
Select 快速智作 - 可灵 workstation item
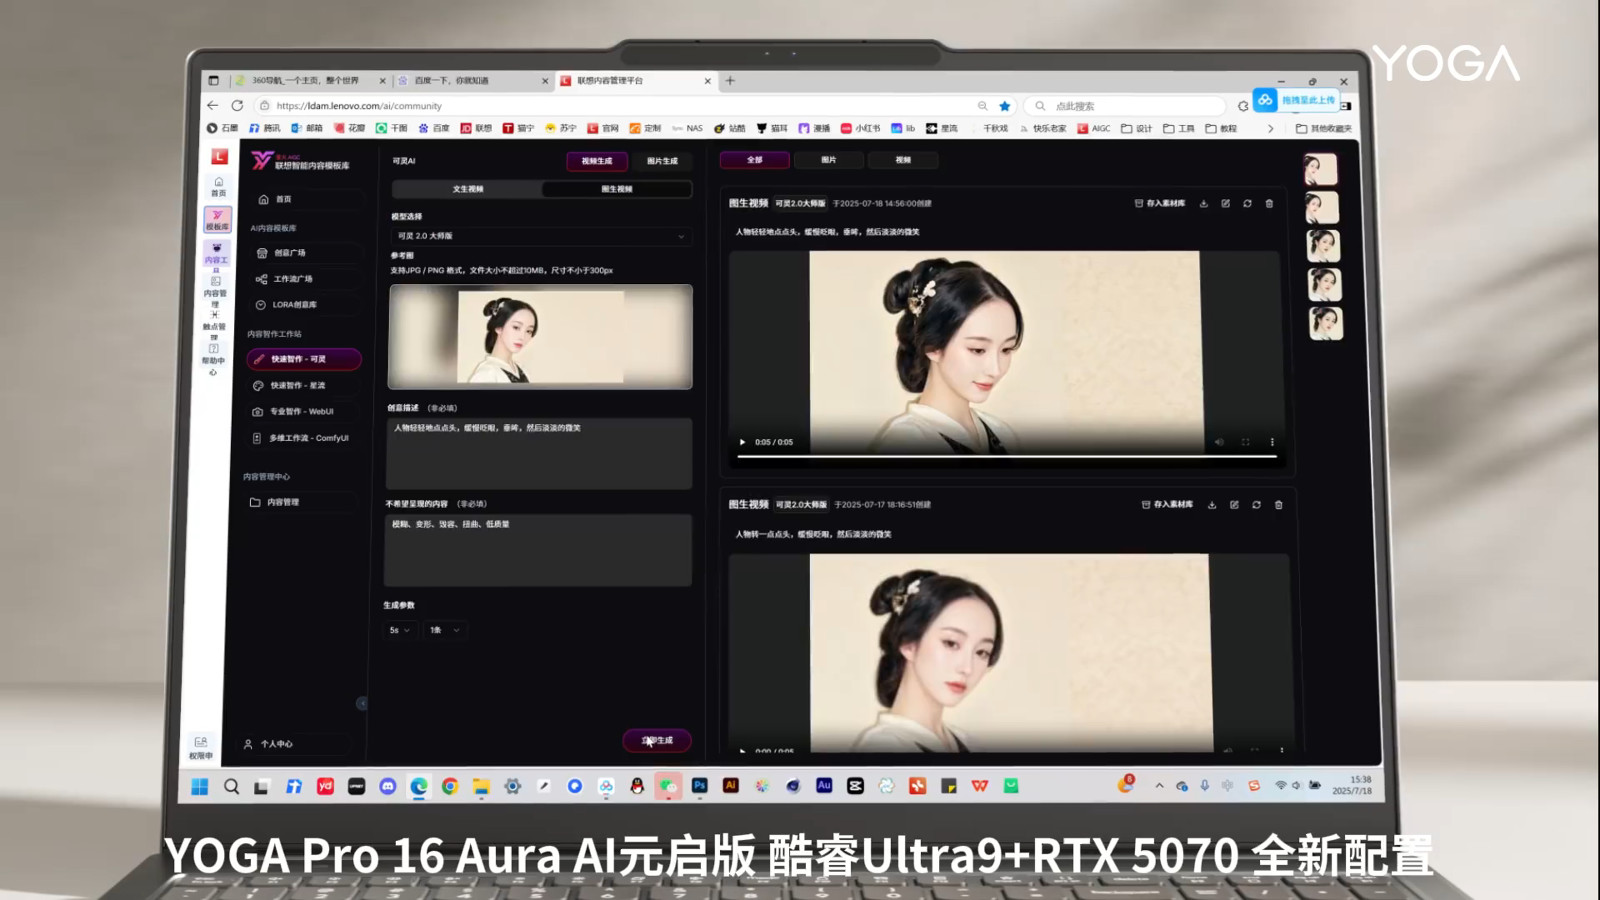pos(303,359)
